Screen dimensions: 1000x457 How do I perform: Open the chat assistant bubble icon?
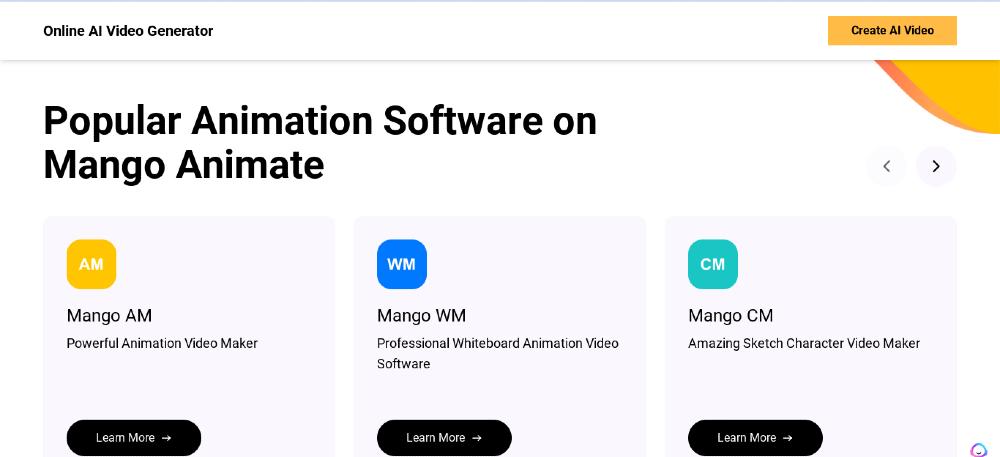click(978, 450)
